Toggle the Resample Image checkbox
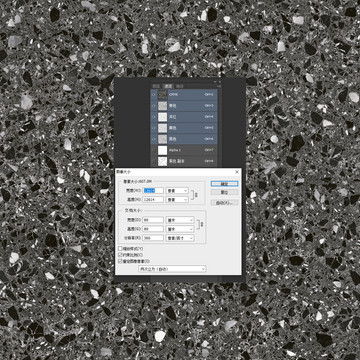This screenshot has height=360, width=360. (121, 261)
